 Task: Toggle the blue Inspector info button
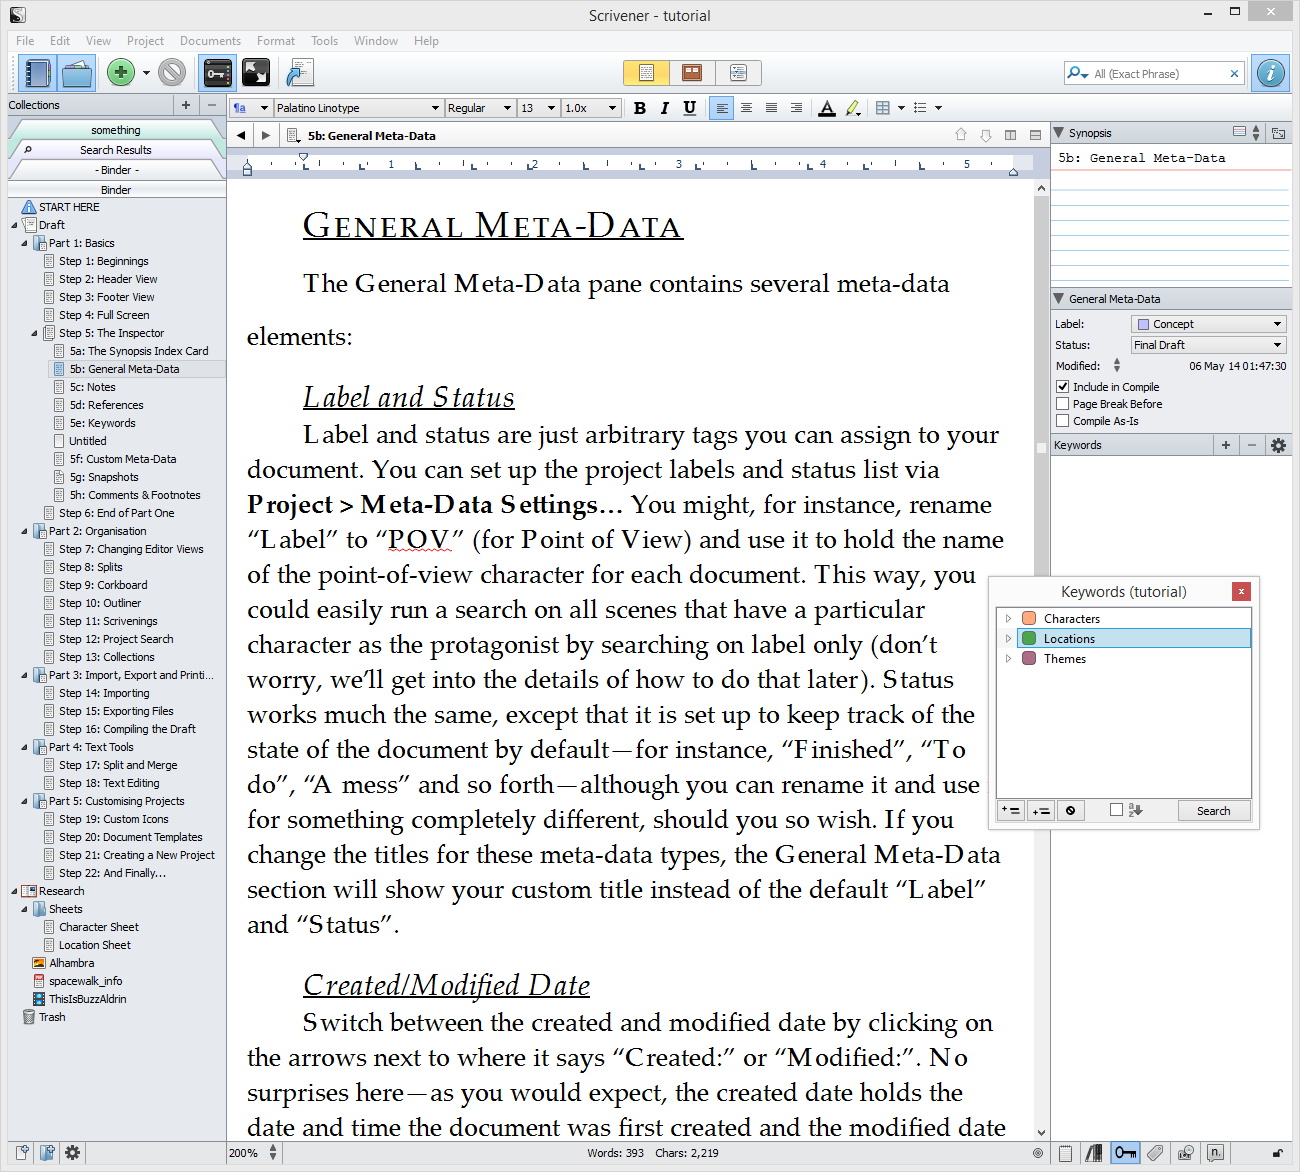click(x=1271, y=73)
